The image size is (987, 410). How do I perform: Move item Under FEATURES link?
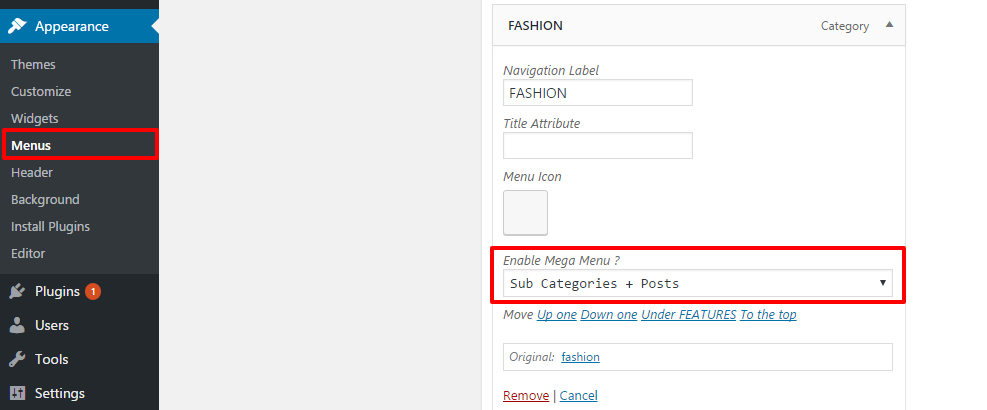689,314
